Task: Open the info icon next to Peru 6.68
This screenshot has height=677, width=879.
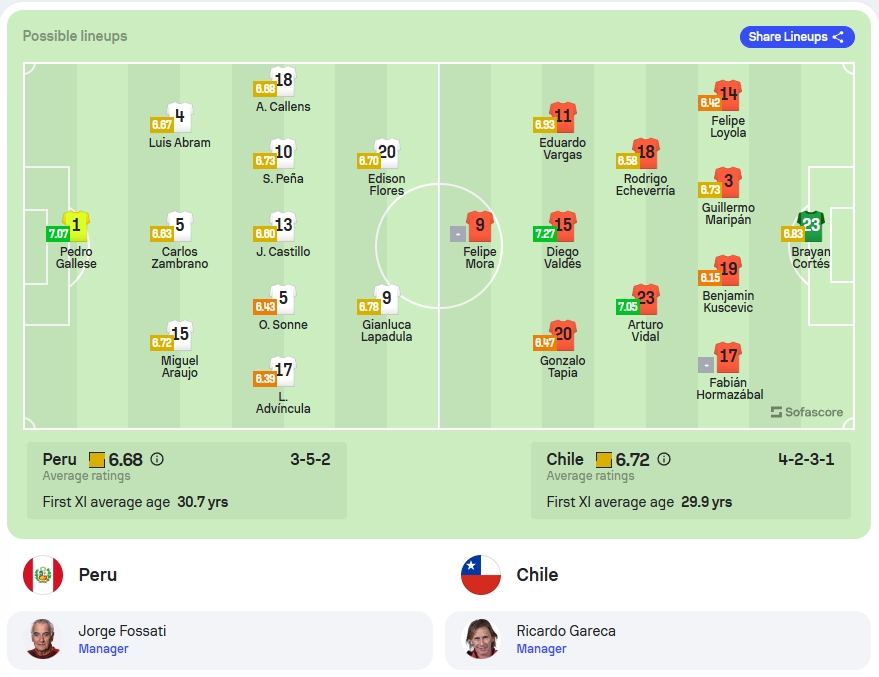Action: 157,460
